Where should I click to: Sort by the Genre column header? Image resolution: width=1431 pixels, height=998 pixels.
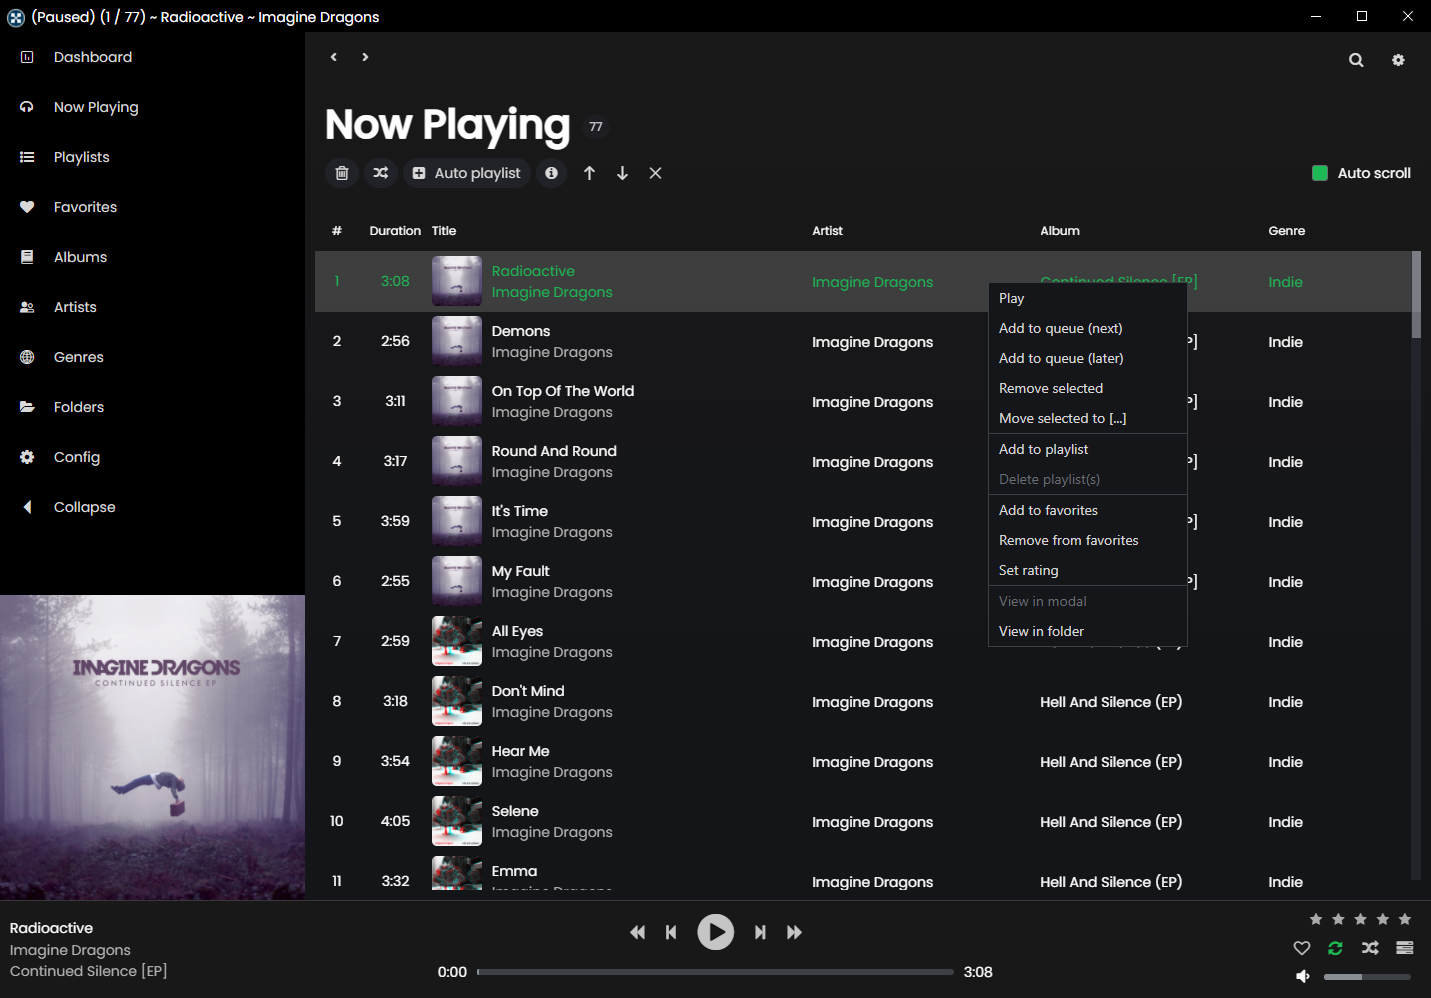(1286, 231)
